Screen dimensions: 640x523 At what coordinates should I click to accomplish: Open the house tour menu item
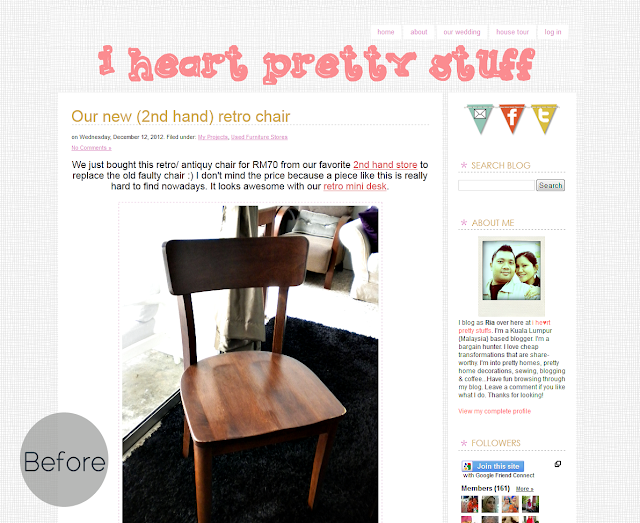[512, 32]
